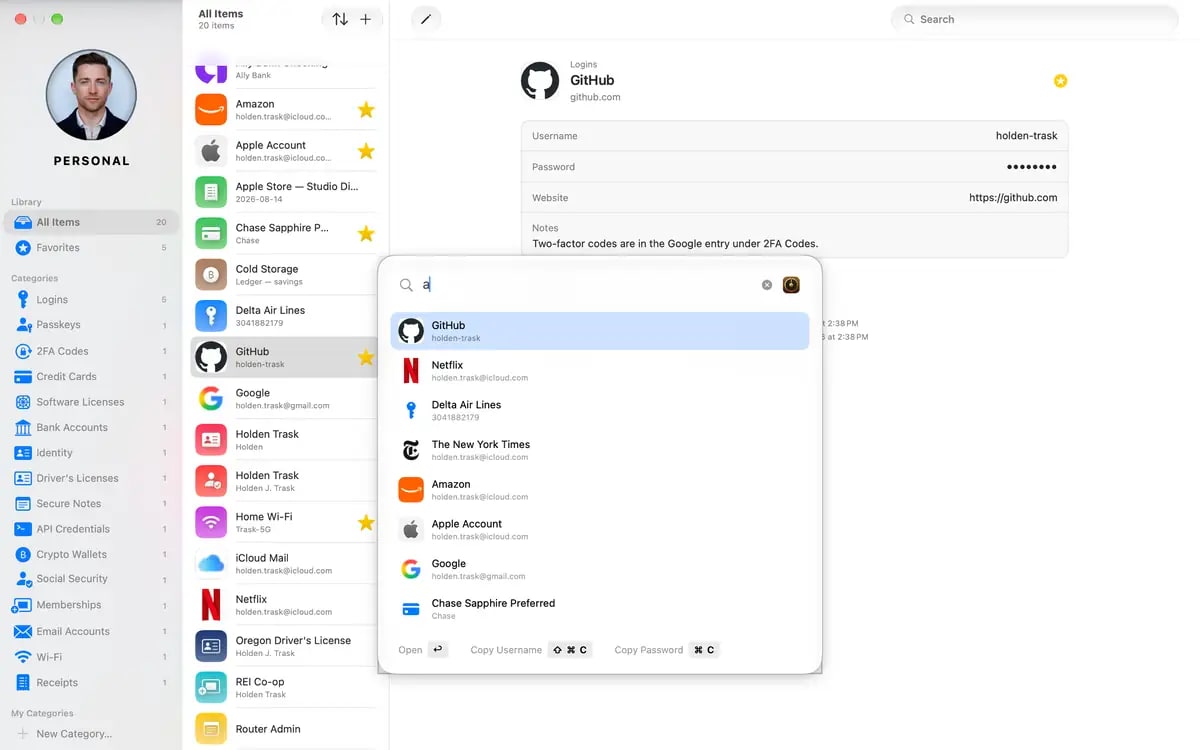Select iCloud Mail item
This screenshot has height=750, width=1200.
point(286,564)
